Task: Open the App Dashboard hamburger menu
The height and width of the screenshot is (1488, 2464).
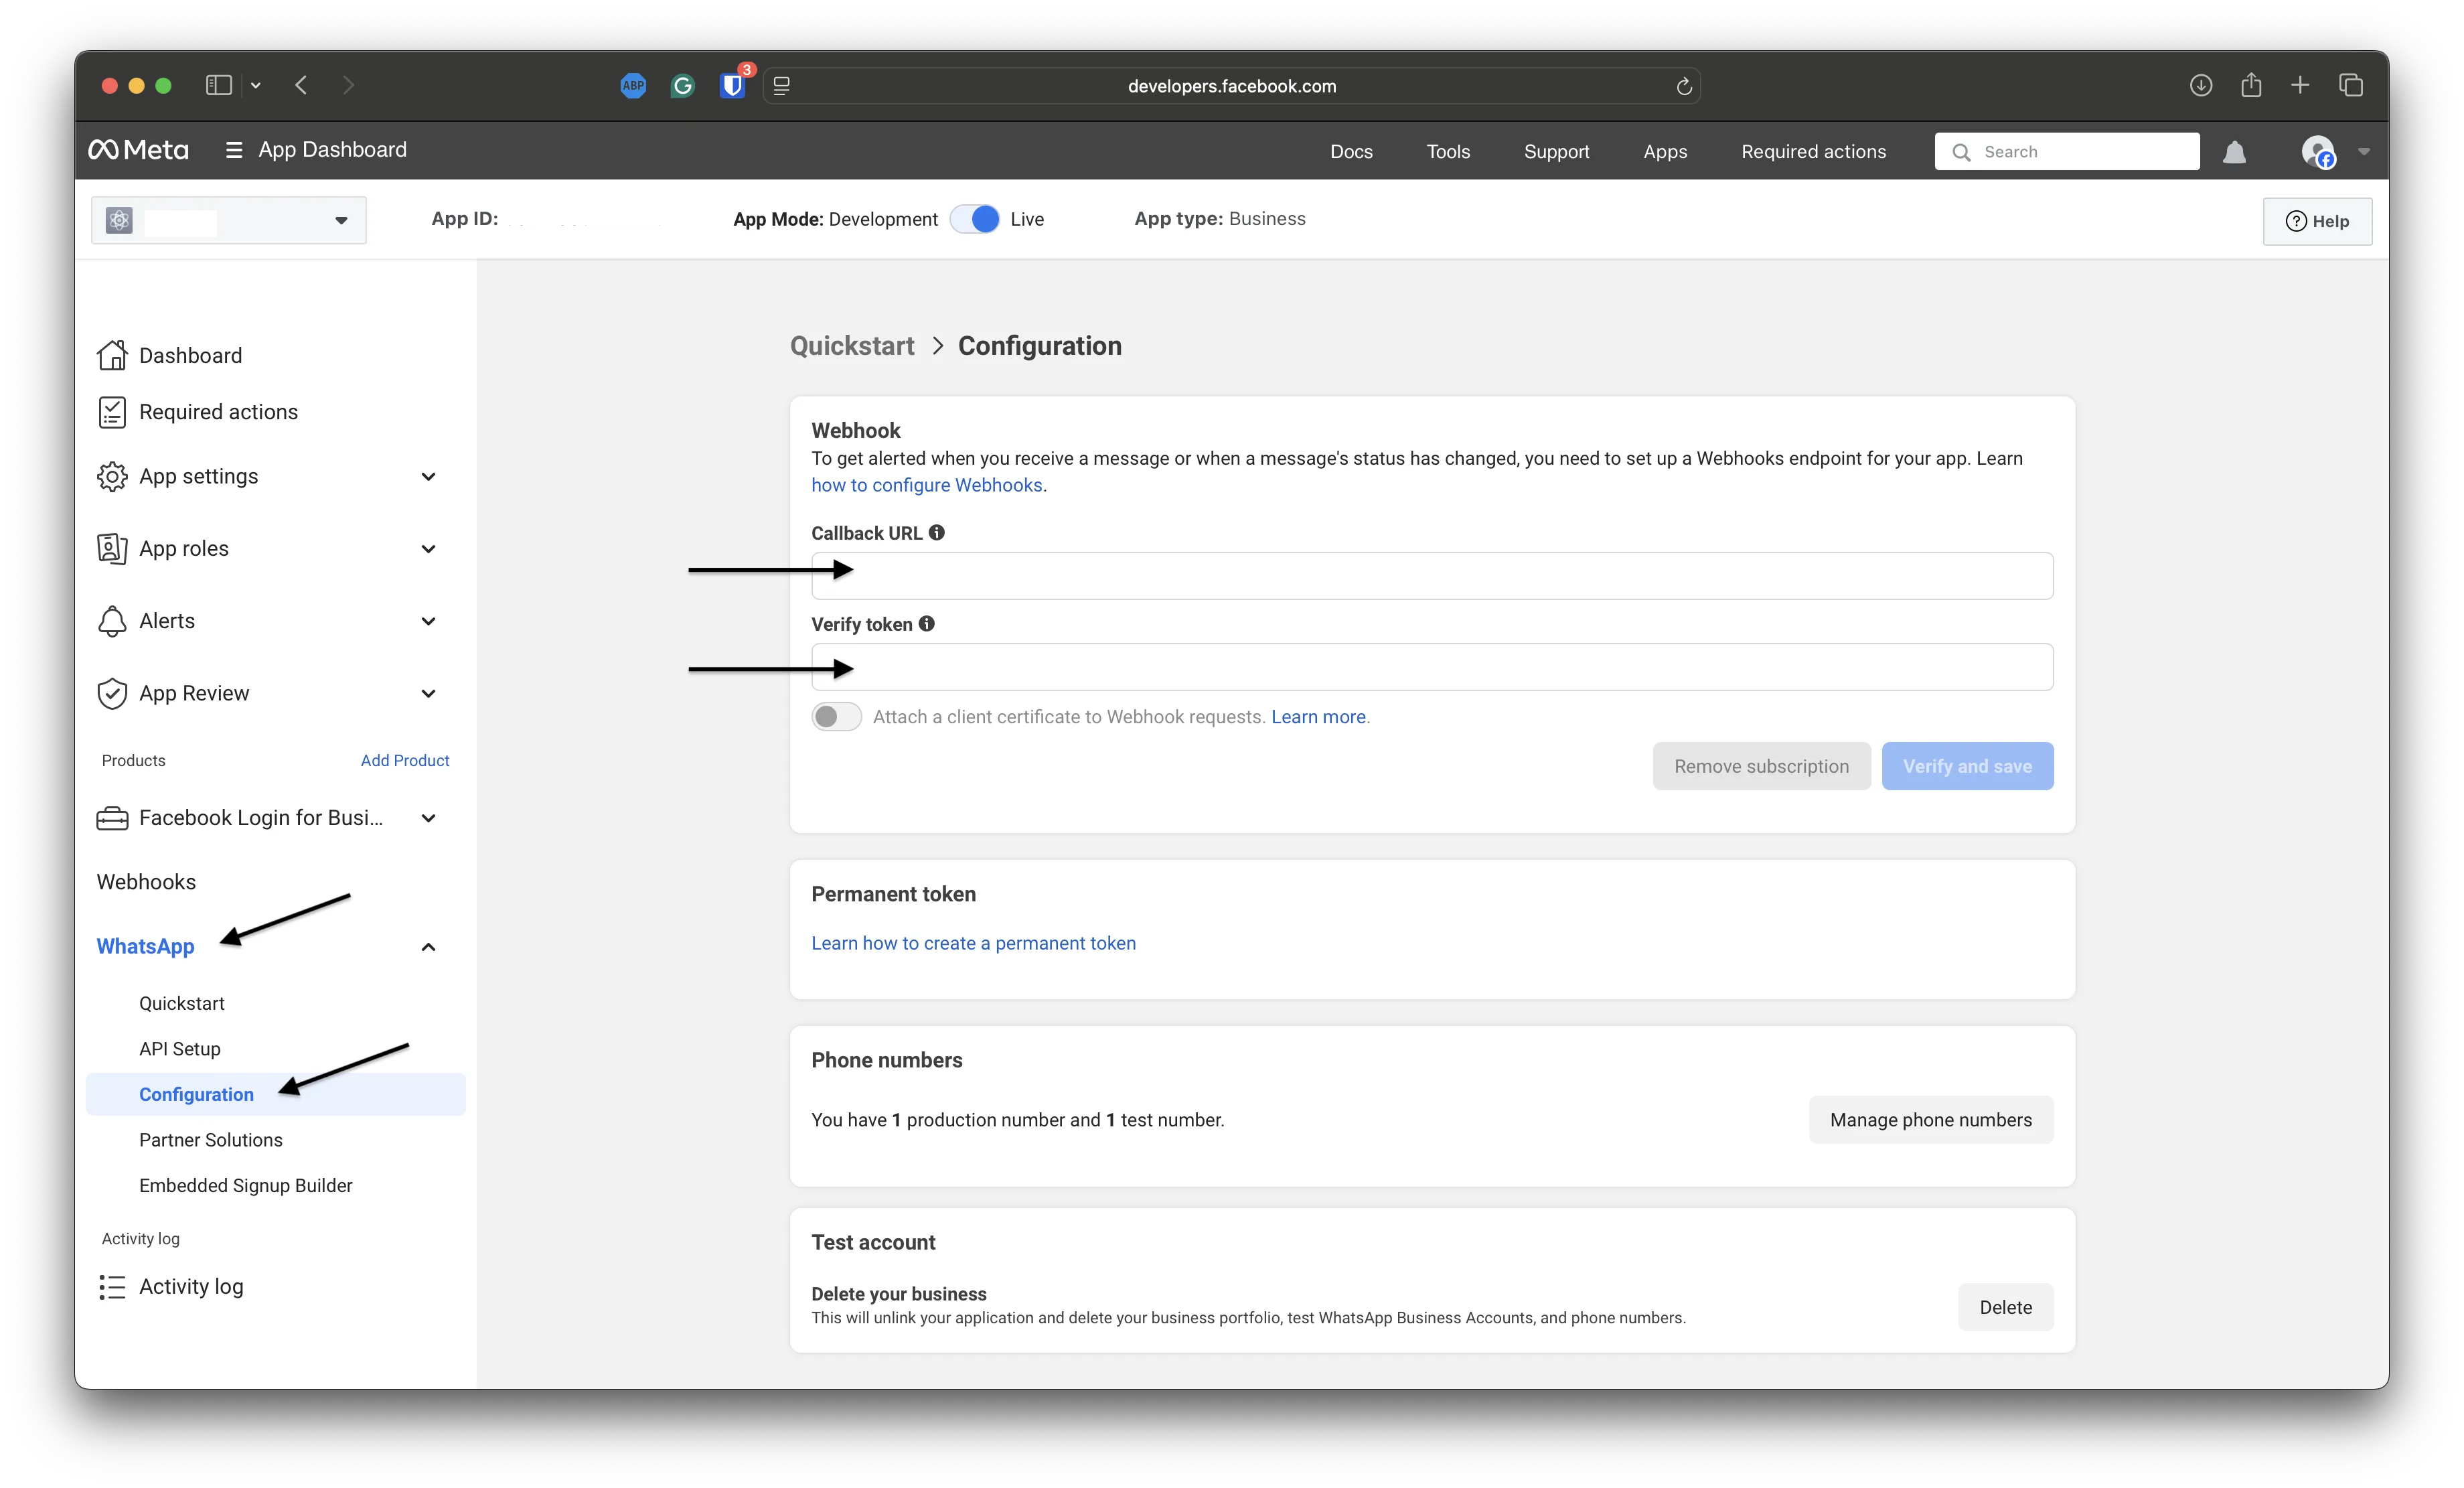Action: [234, 150]
